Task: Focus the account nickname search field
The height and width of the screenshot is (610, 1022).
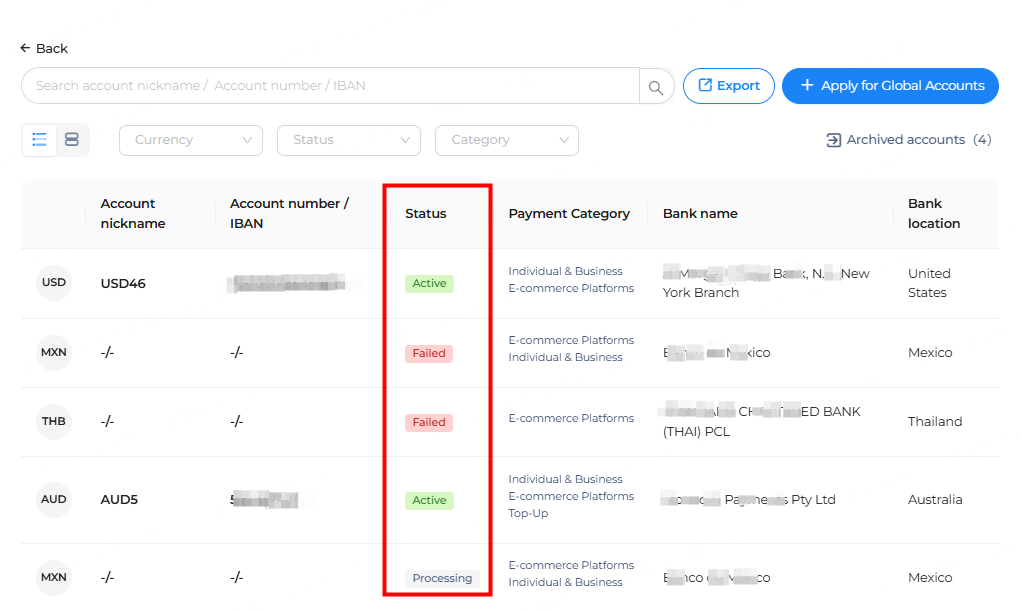Action: pyautogui.click(x=330, y=85)
